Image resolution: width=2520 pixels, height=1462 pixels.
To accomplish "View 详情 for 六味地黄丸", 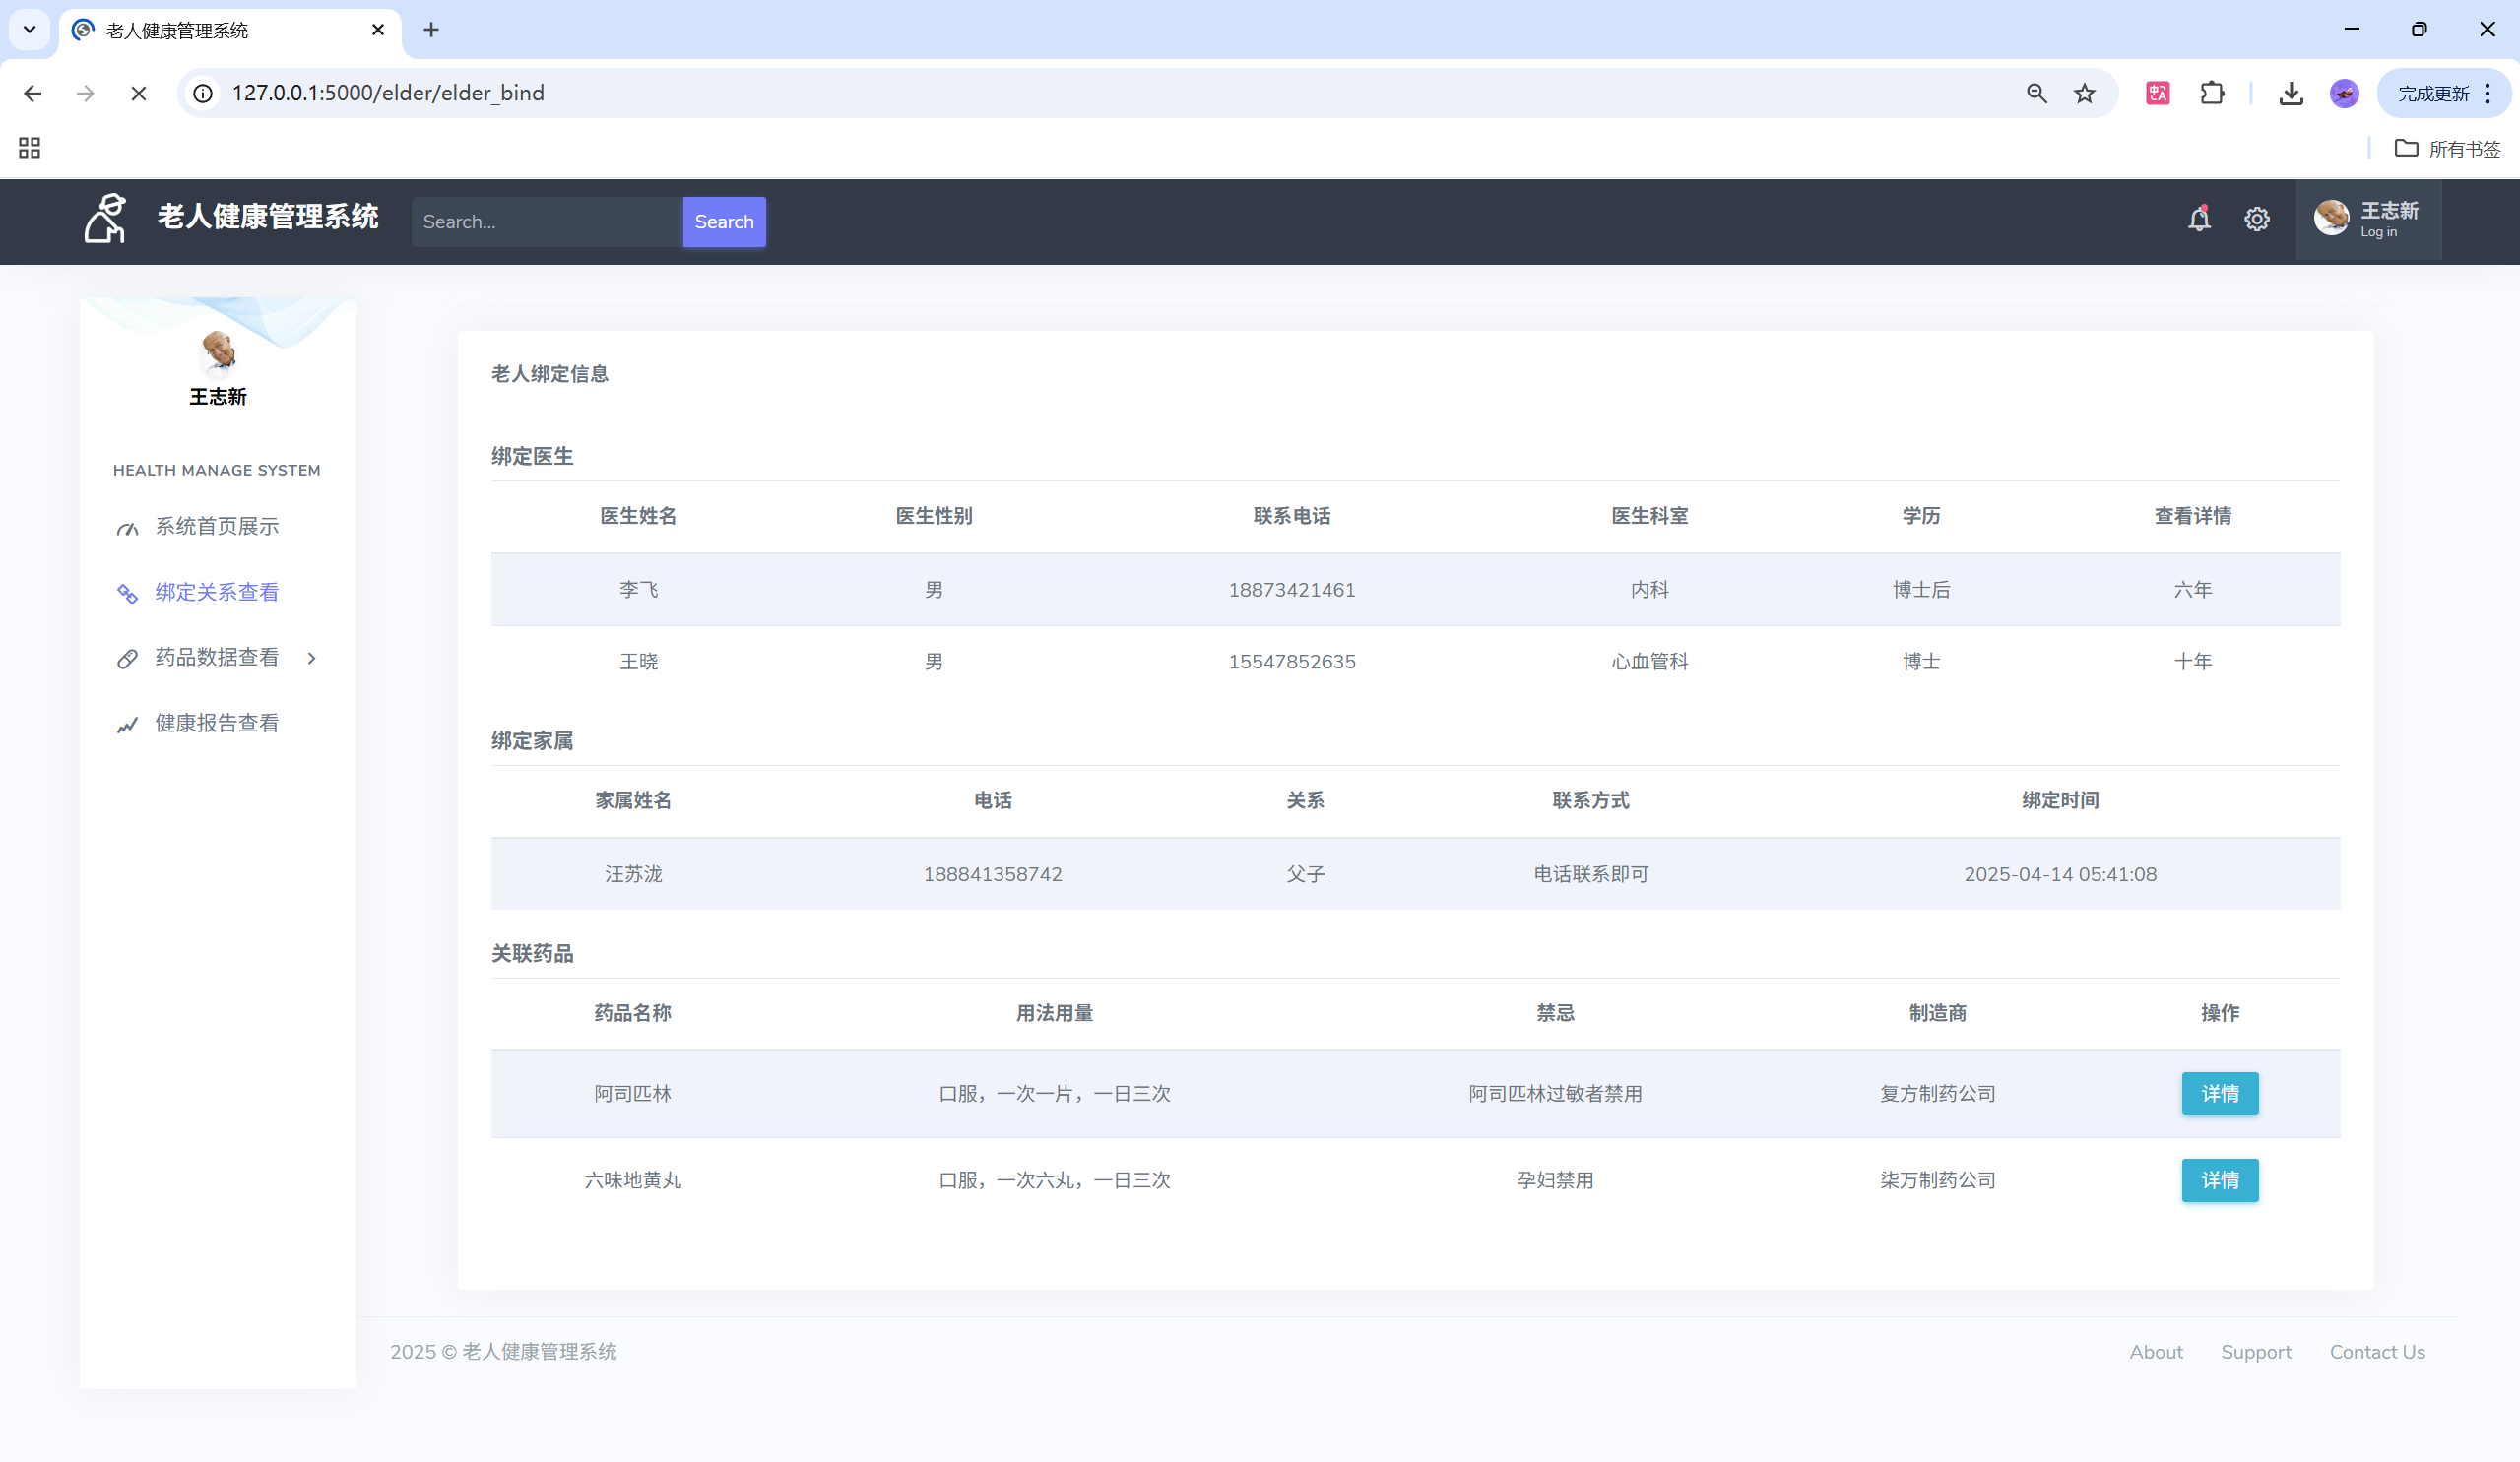I will point(2219,1181).
